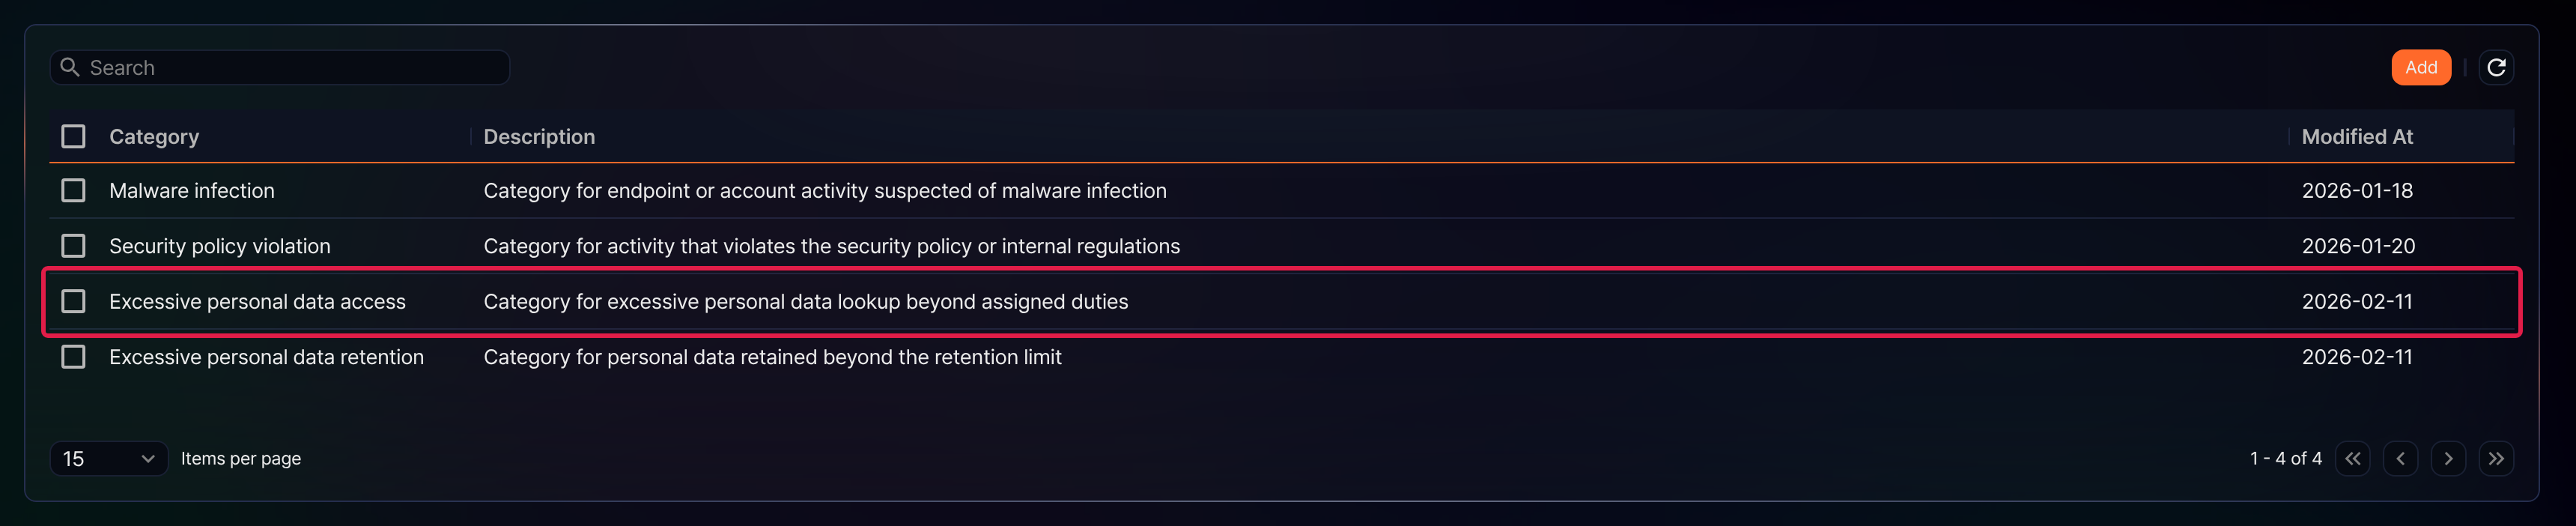This screenshot has height=526, width=2576.
Task: Tick the Excessive personal data retention checkbox
Action: (x=73, y=357)
